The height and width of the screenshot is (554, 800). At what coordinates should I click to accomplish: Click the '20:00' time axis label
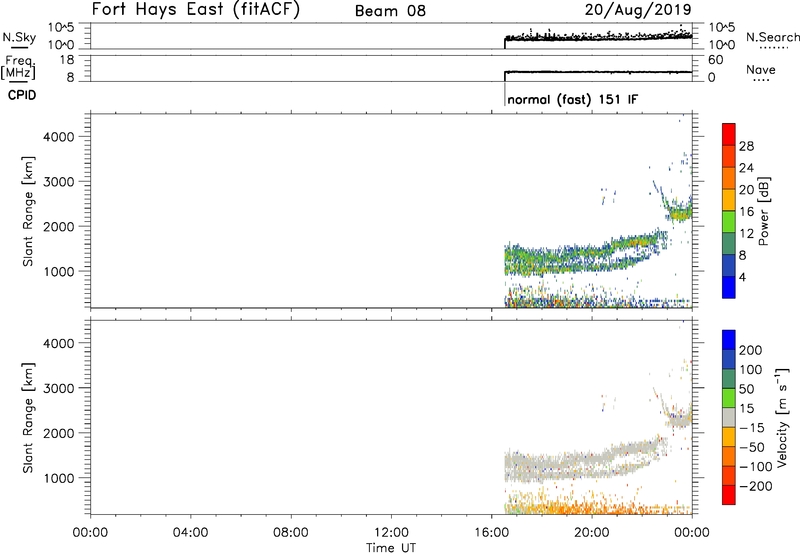pyautogui.click(x=592, y=533)
